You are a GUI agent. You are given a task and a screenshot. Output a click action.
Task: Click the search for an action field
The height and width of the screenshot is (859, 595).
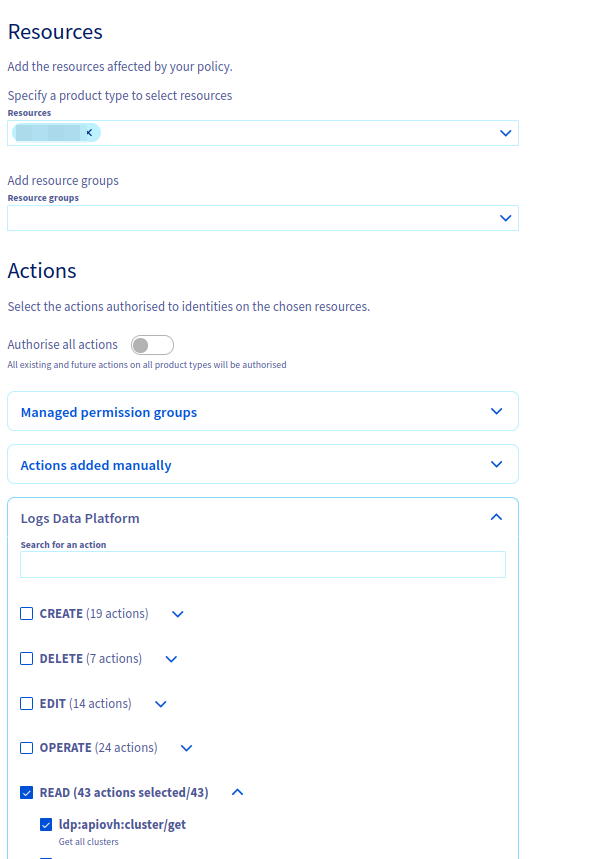262,564
